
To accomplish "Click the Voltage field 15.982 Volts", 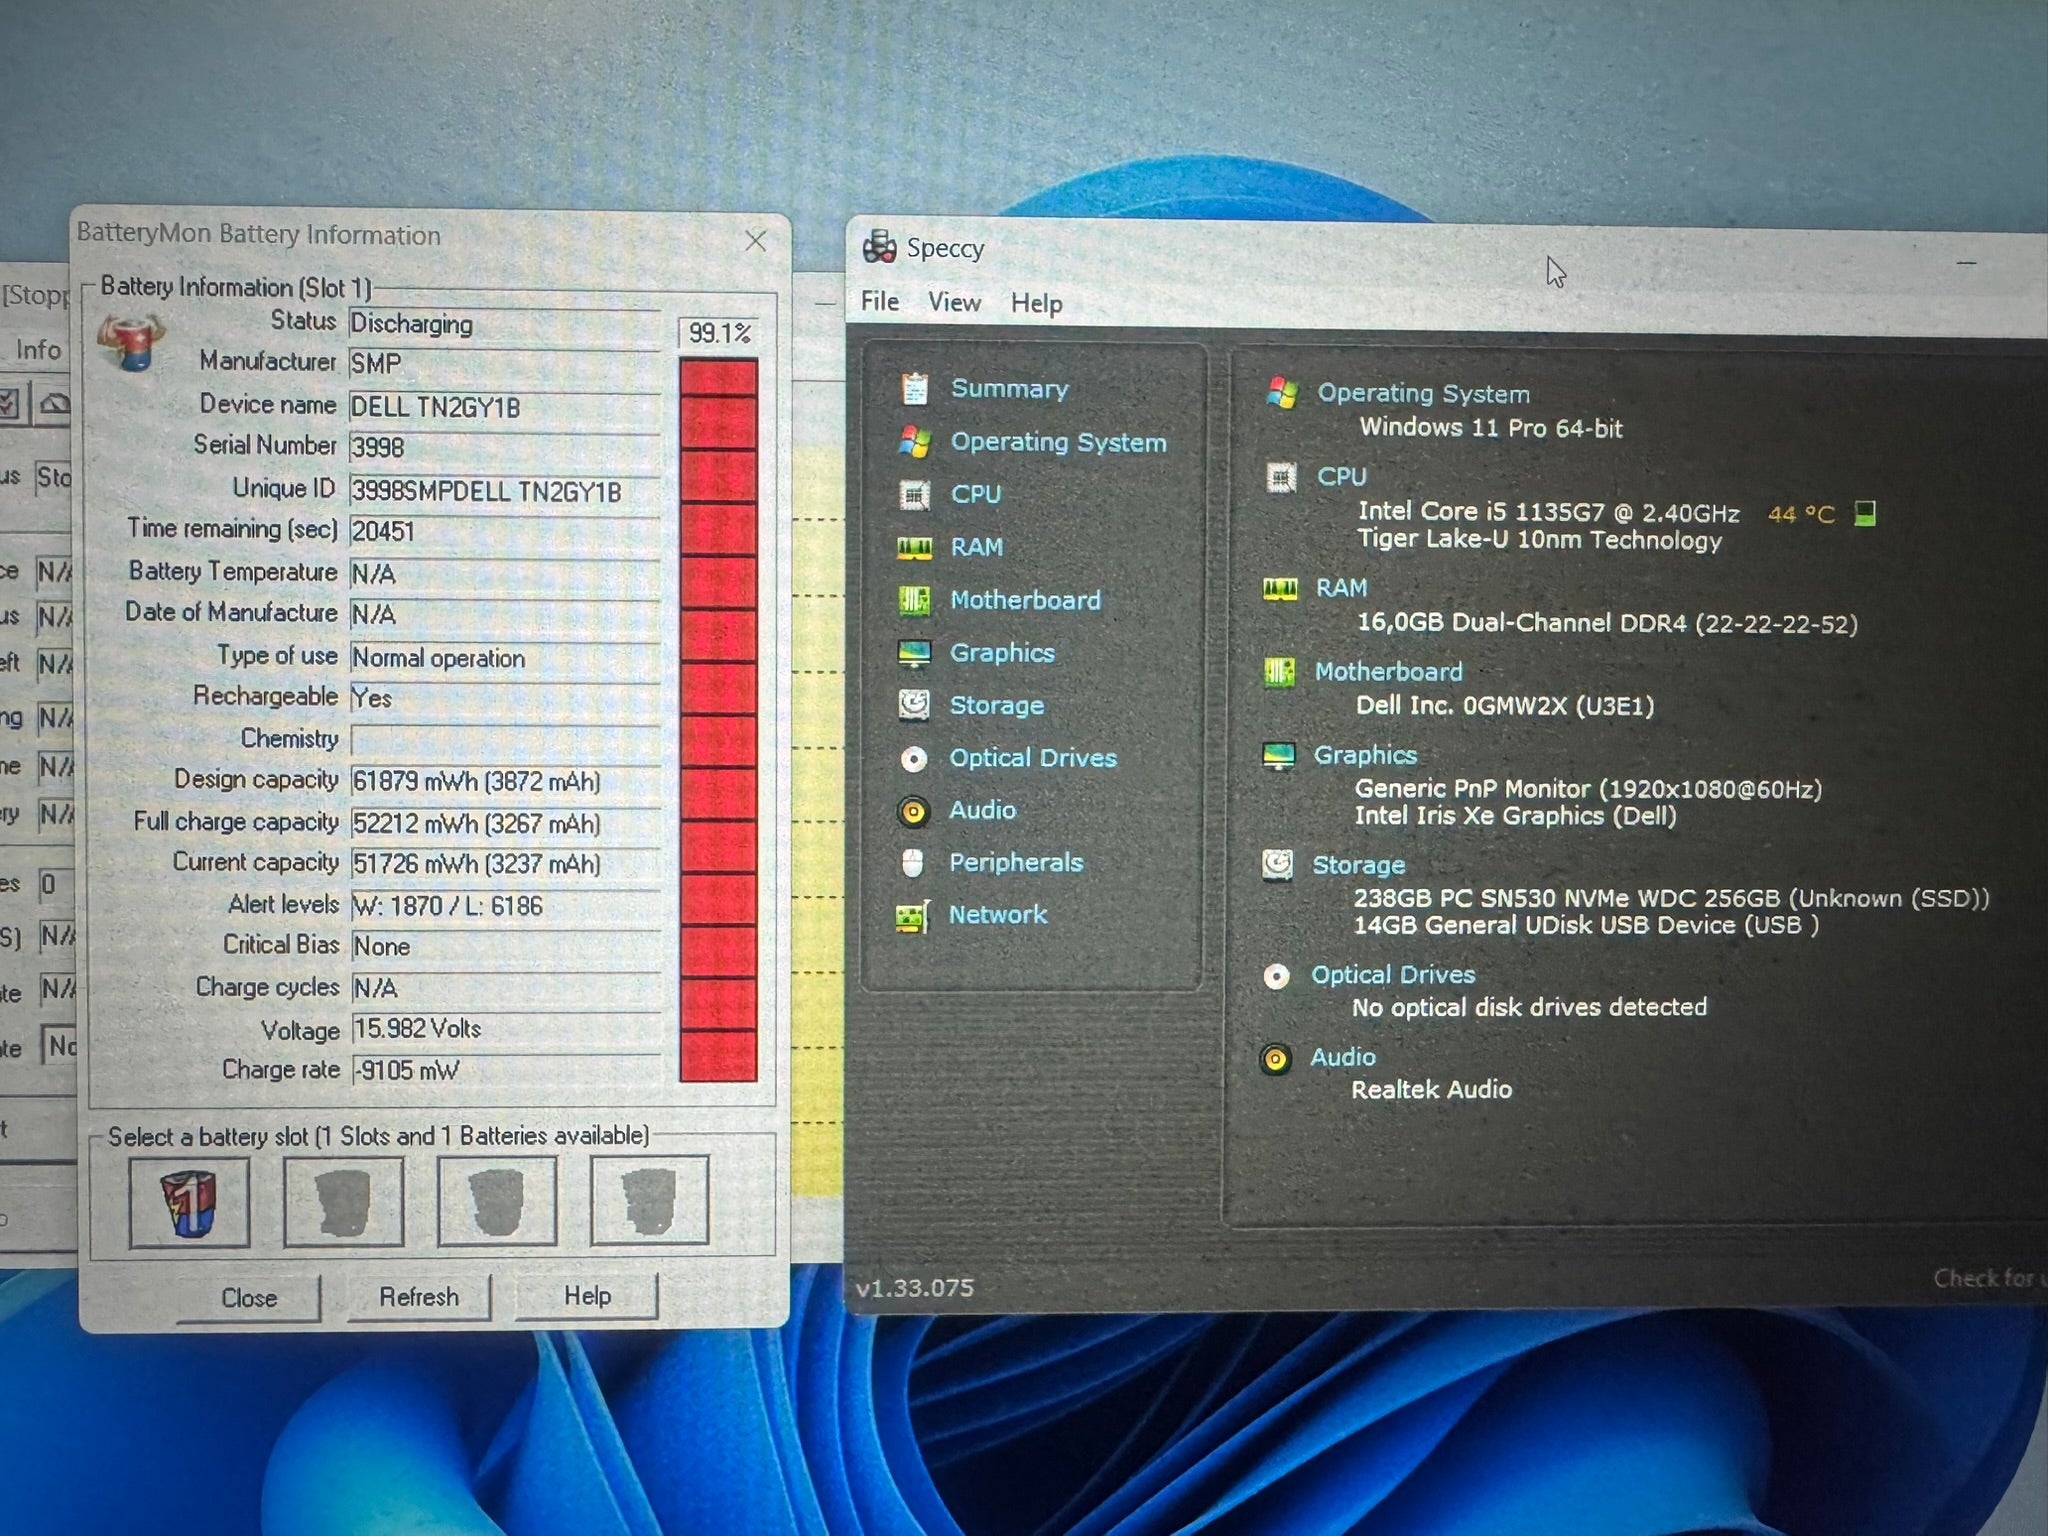I will [x=506, y=1029].
